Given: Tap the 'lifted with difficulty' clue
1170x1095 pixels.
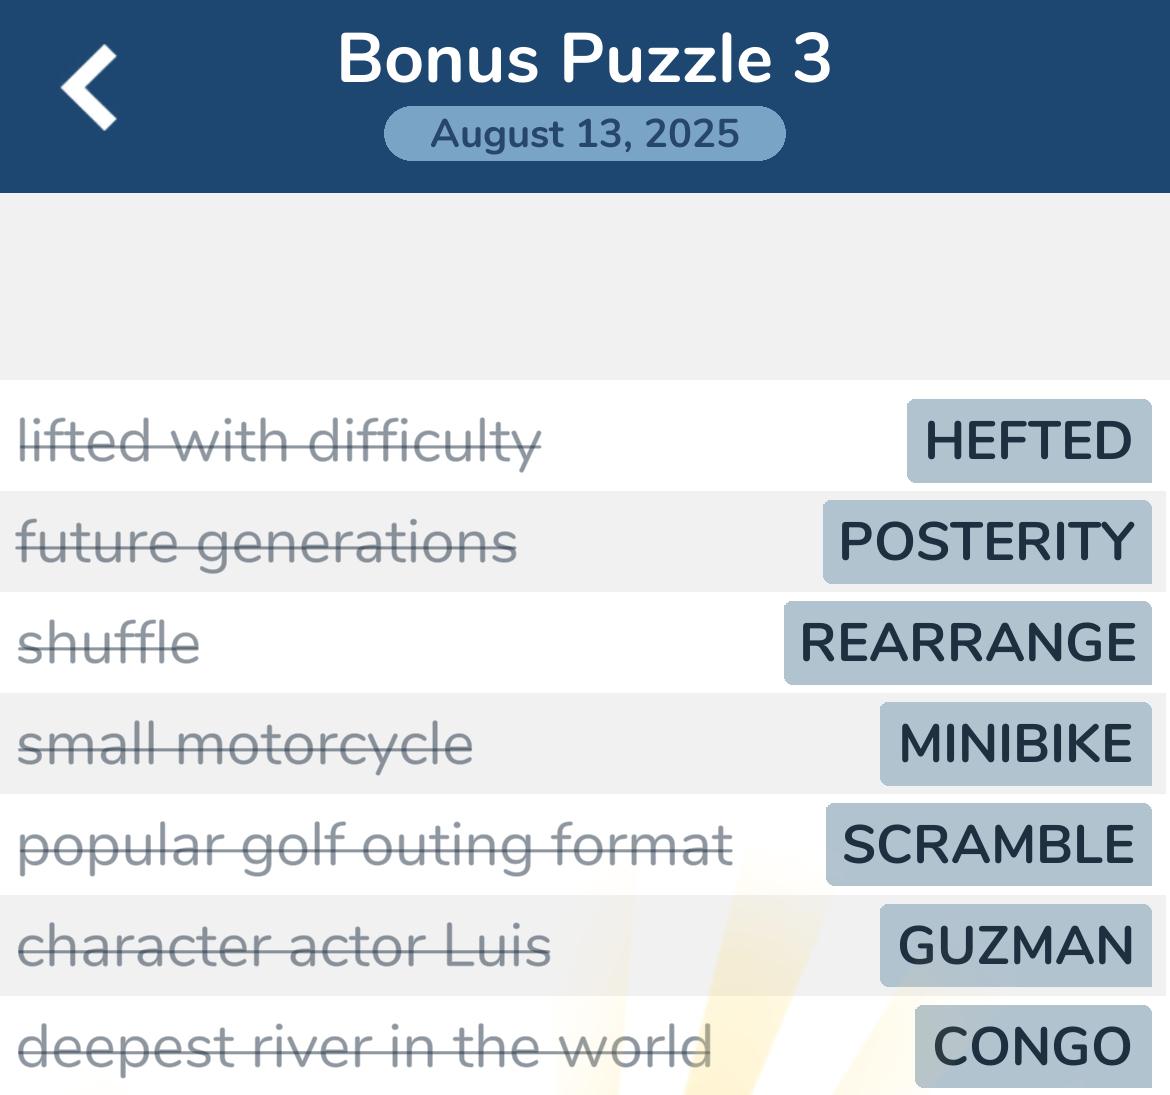Looking at the screenshot, I should tap(280, 442).
